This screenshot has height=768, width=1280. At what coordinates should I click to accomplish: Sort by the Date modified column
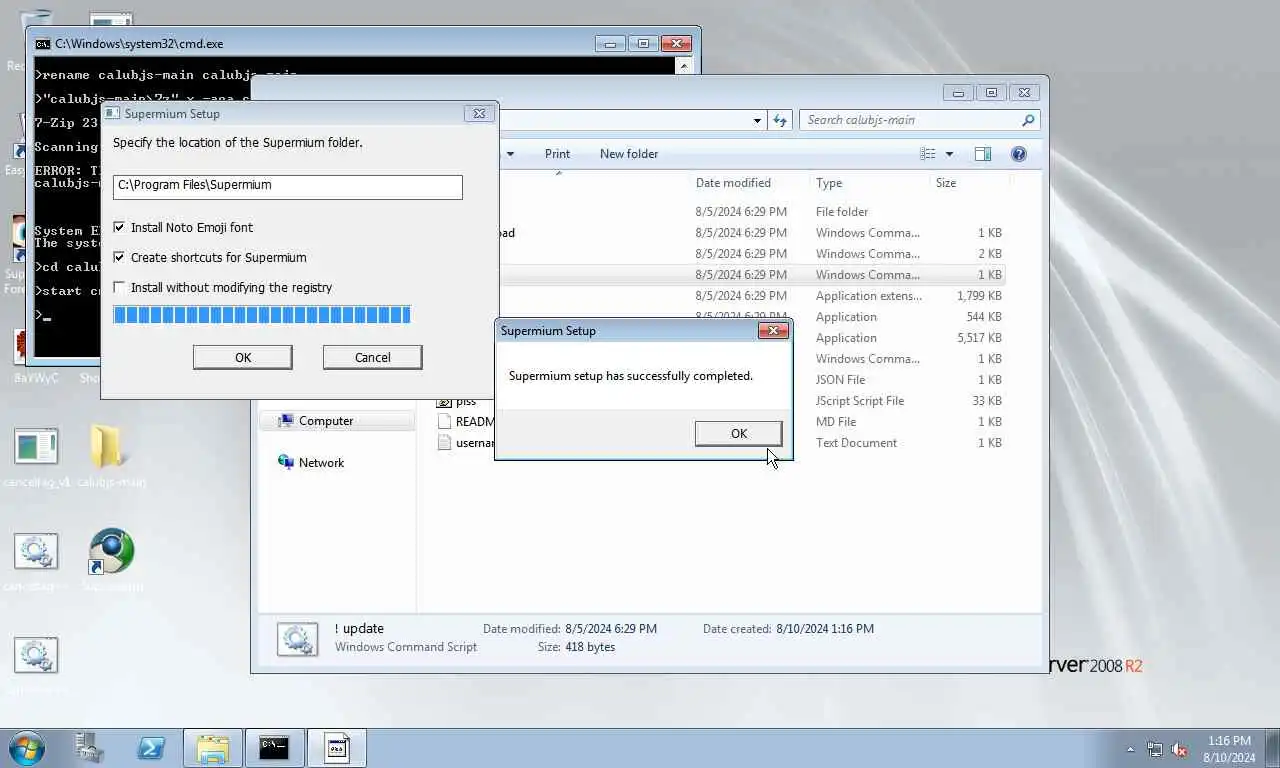point(733,183)
